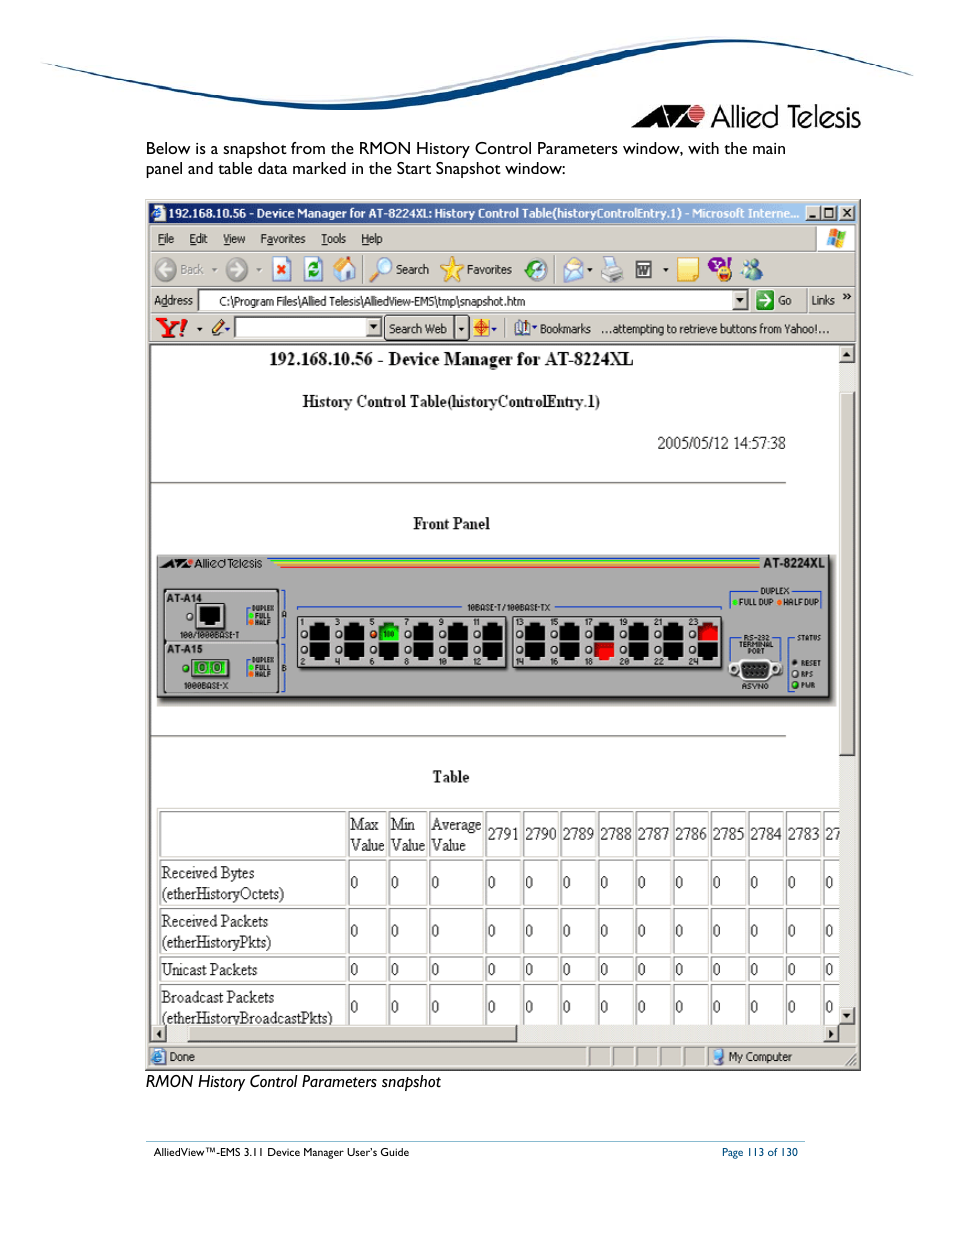Expand the Links toolbar chevron
954x1235 pixels.
pos(847,297)
